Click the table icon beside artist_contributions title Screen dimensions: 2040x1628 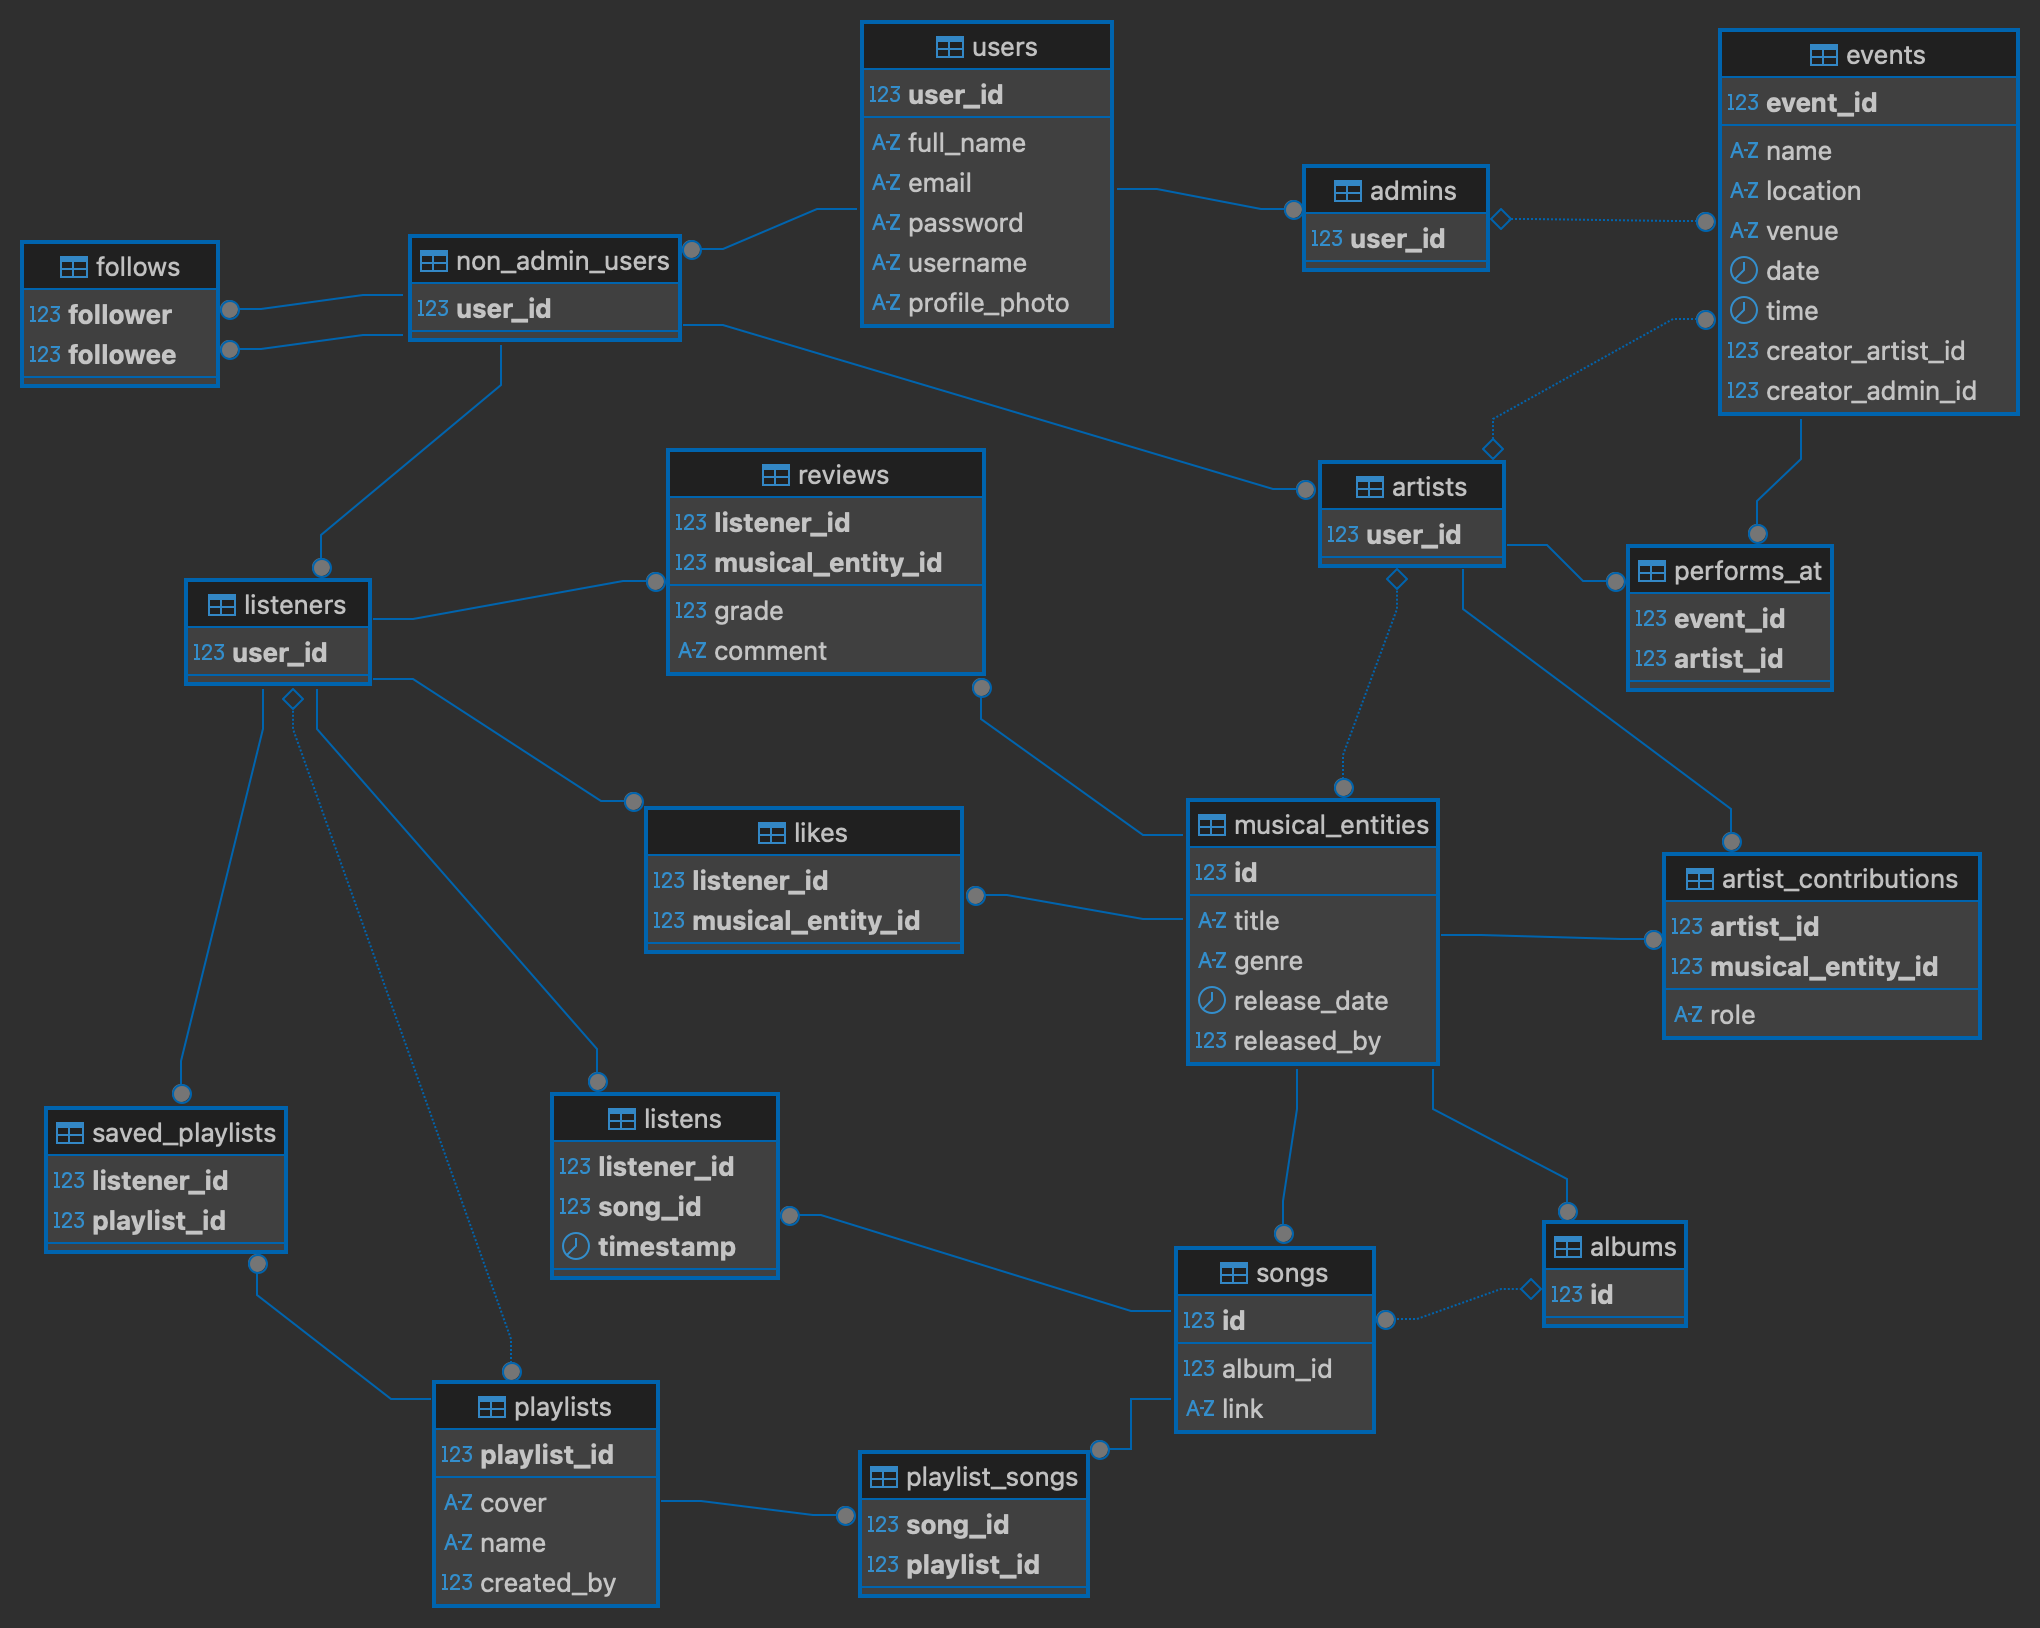tap(1699, 879)
